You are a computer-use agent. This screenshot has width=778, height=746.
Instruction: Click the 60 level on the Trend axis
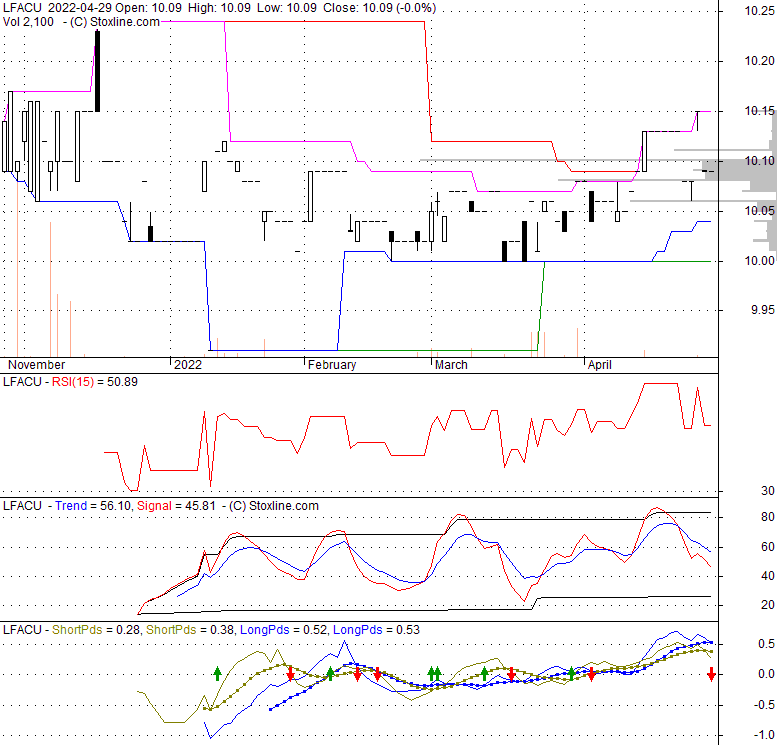(768, 547)
